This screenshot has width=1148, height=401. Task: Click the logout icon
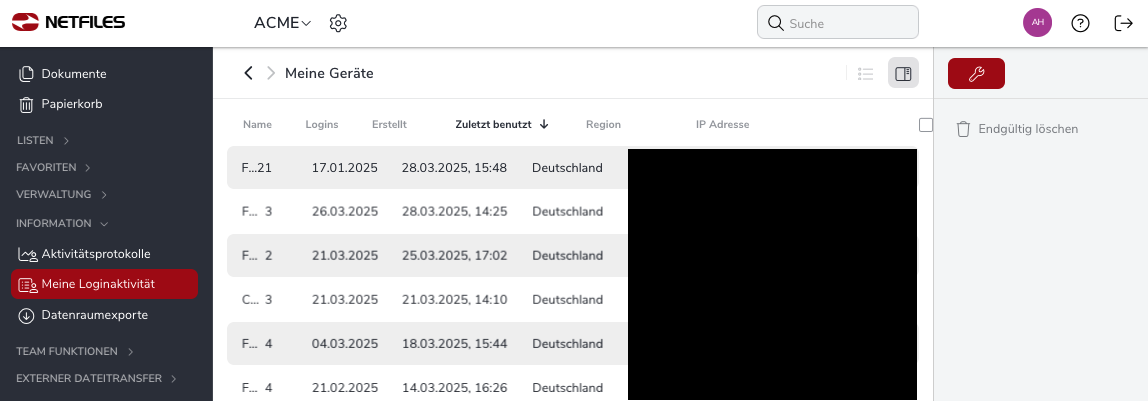tap(1123, 23)
